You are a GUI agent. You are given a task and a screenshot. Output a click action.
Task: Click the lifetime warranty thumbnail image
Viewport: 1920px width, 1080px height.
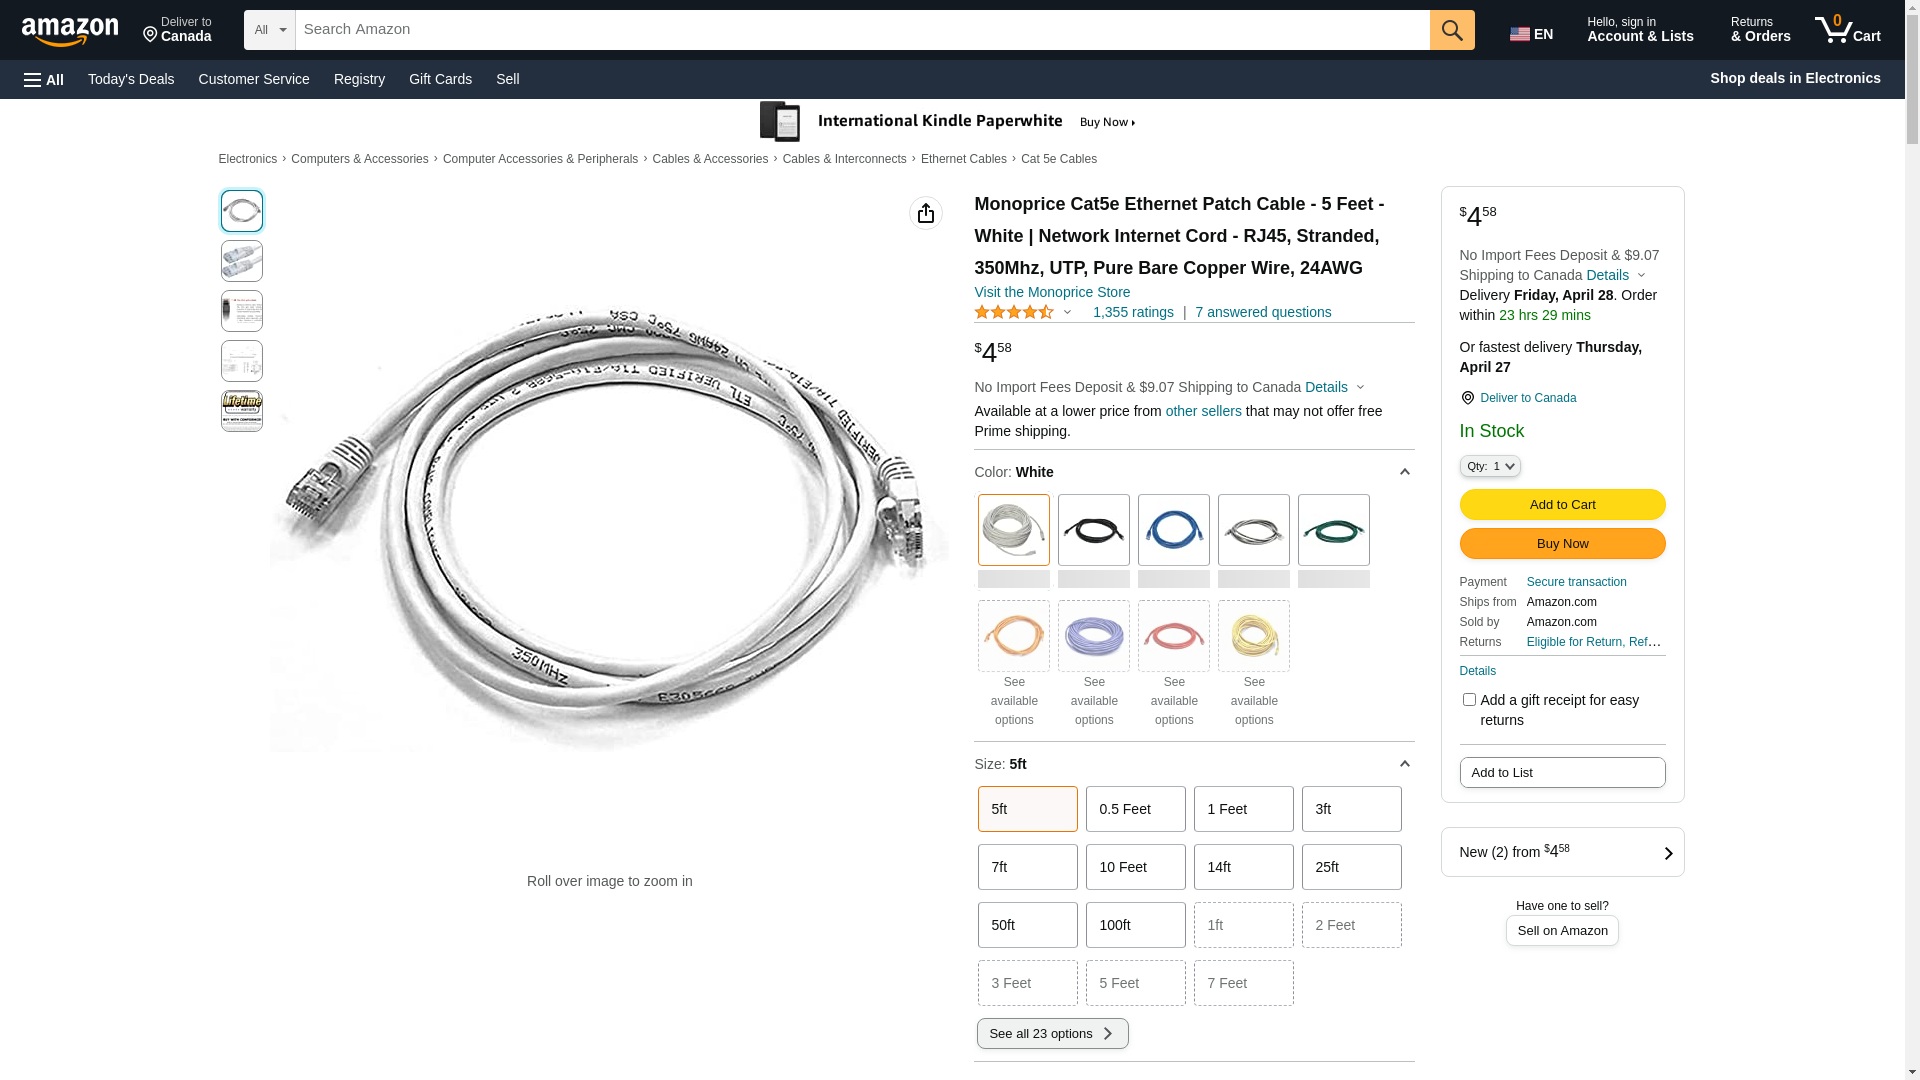(242, 411)
